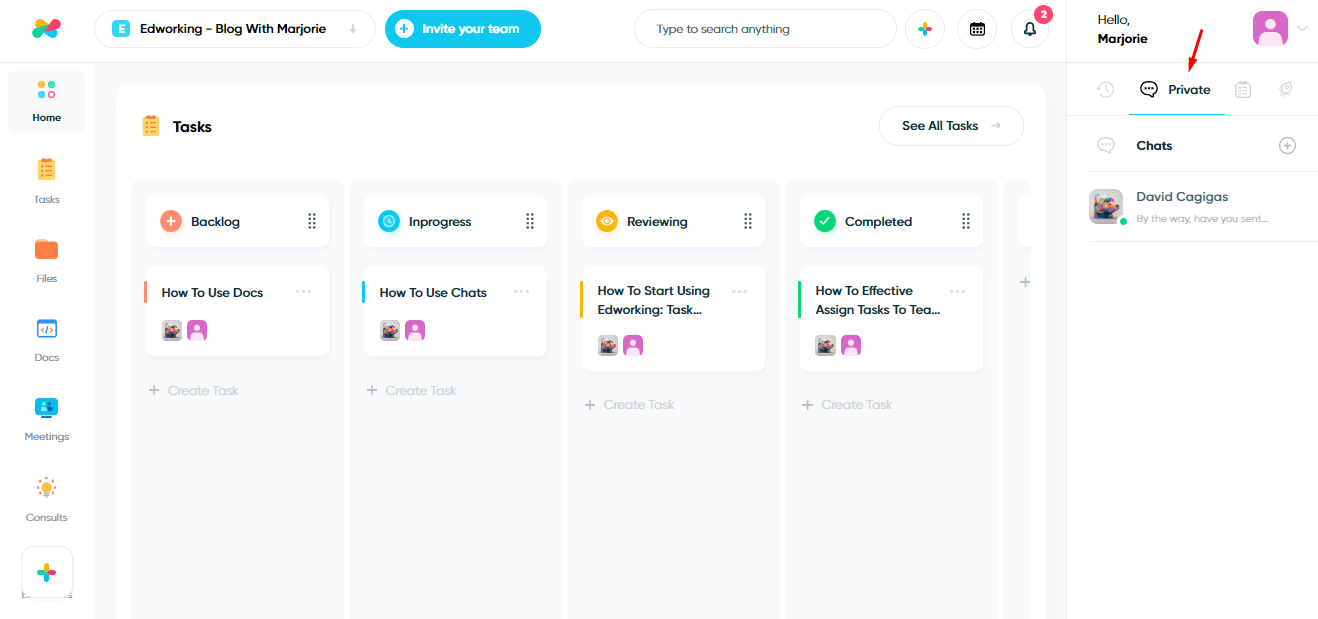Open the Docs section

[47, 339]
